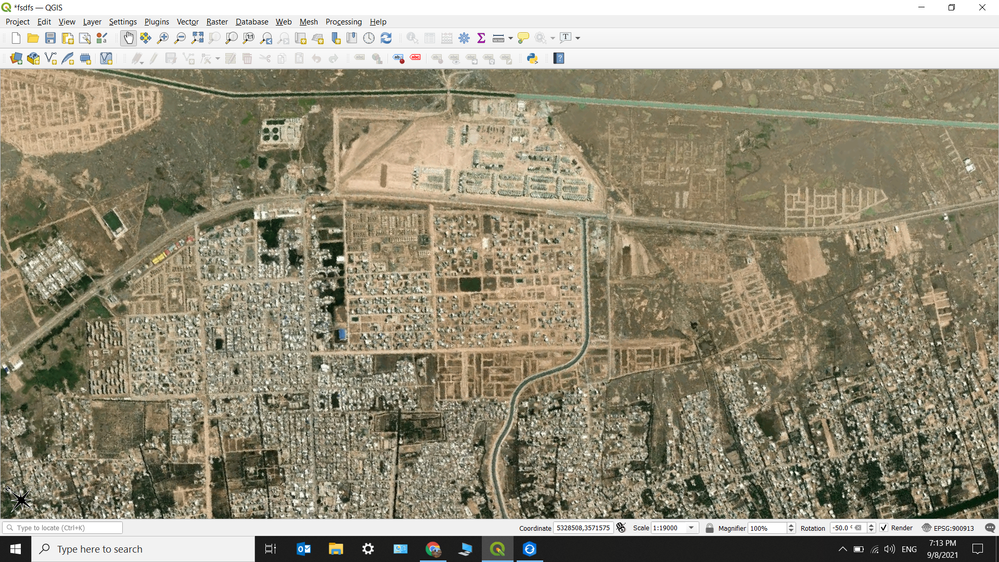Image resolution: width=999 pixels, height=562 pixels.
Task: Open the Processing menu
Action: (x=343, y=21)
